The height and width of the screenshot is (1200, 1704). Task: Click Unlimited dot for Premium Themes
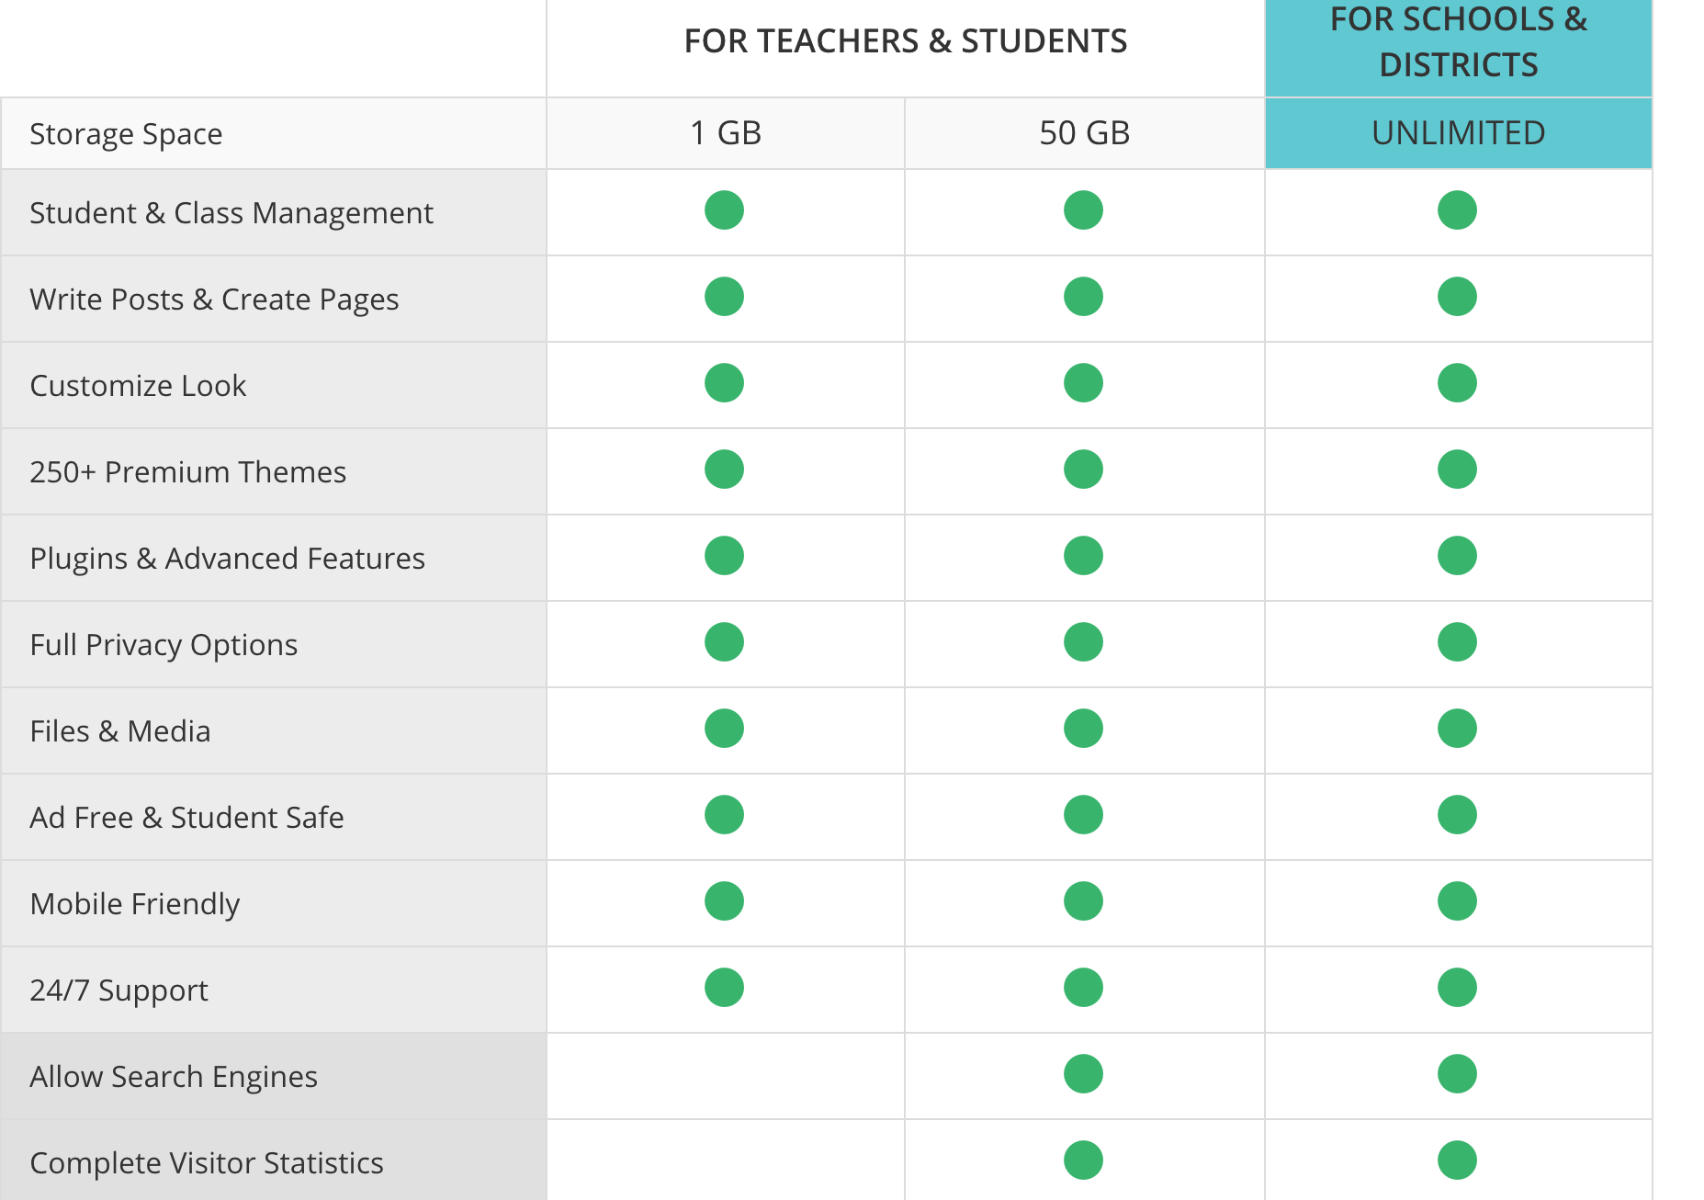click(x=1457, y=469)
